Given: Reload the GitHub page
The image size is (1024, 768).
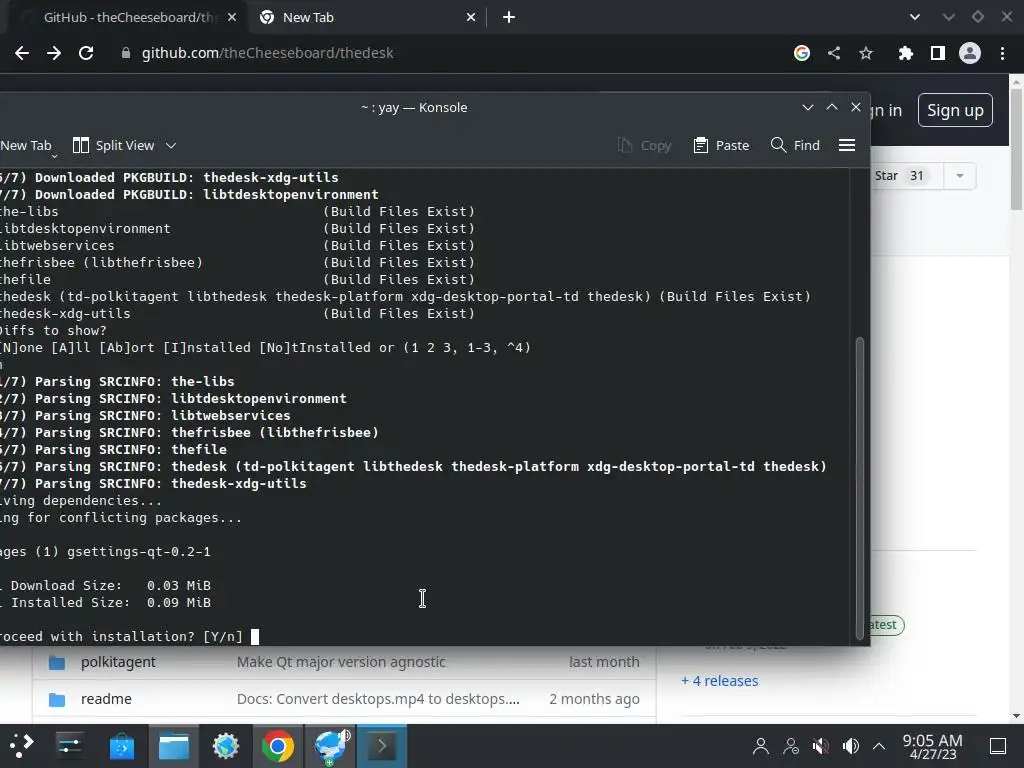Looking at the screenshot, I should pyautogui.click(x=86, y=53).
